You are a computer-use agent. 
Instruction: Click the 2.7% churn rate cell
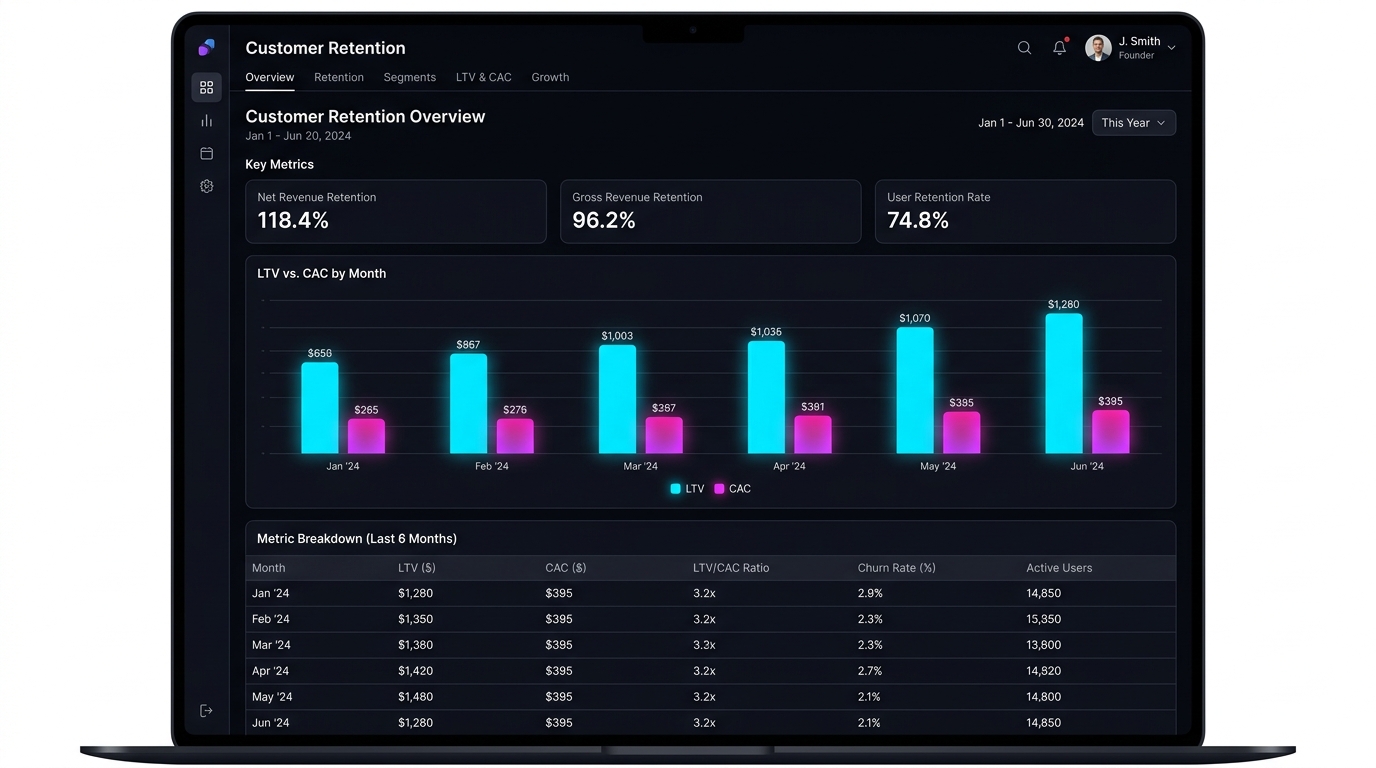pyautogui.click(x=870, y=671)
